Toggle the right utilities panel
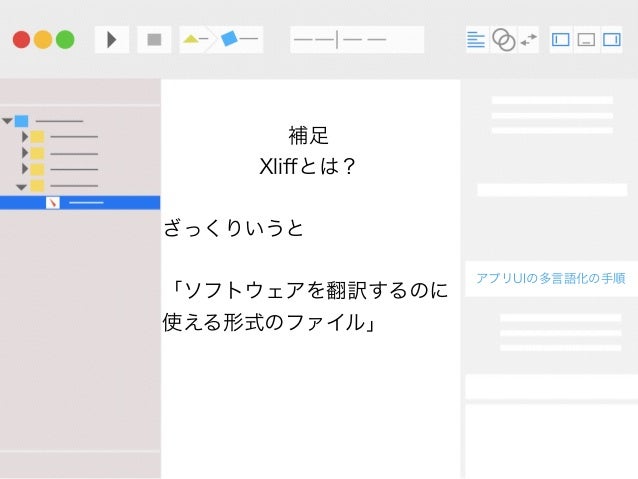Screen dimensions: 638x479 tap(612, 39)
